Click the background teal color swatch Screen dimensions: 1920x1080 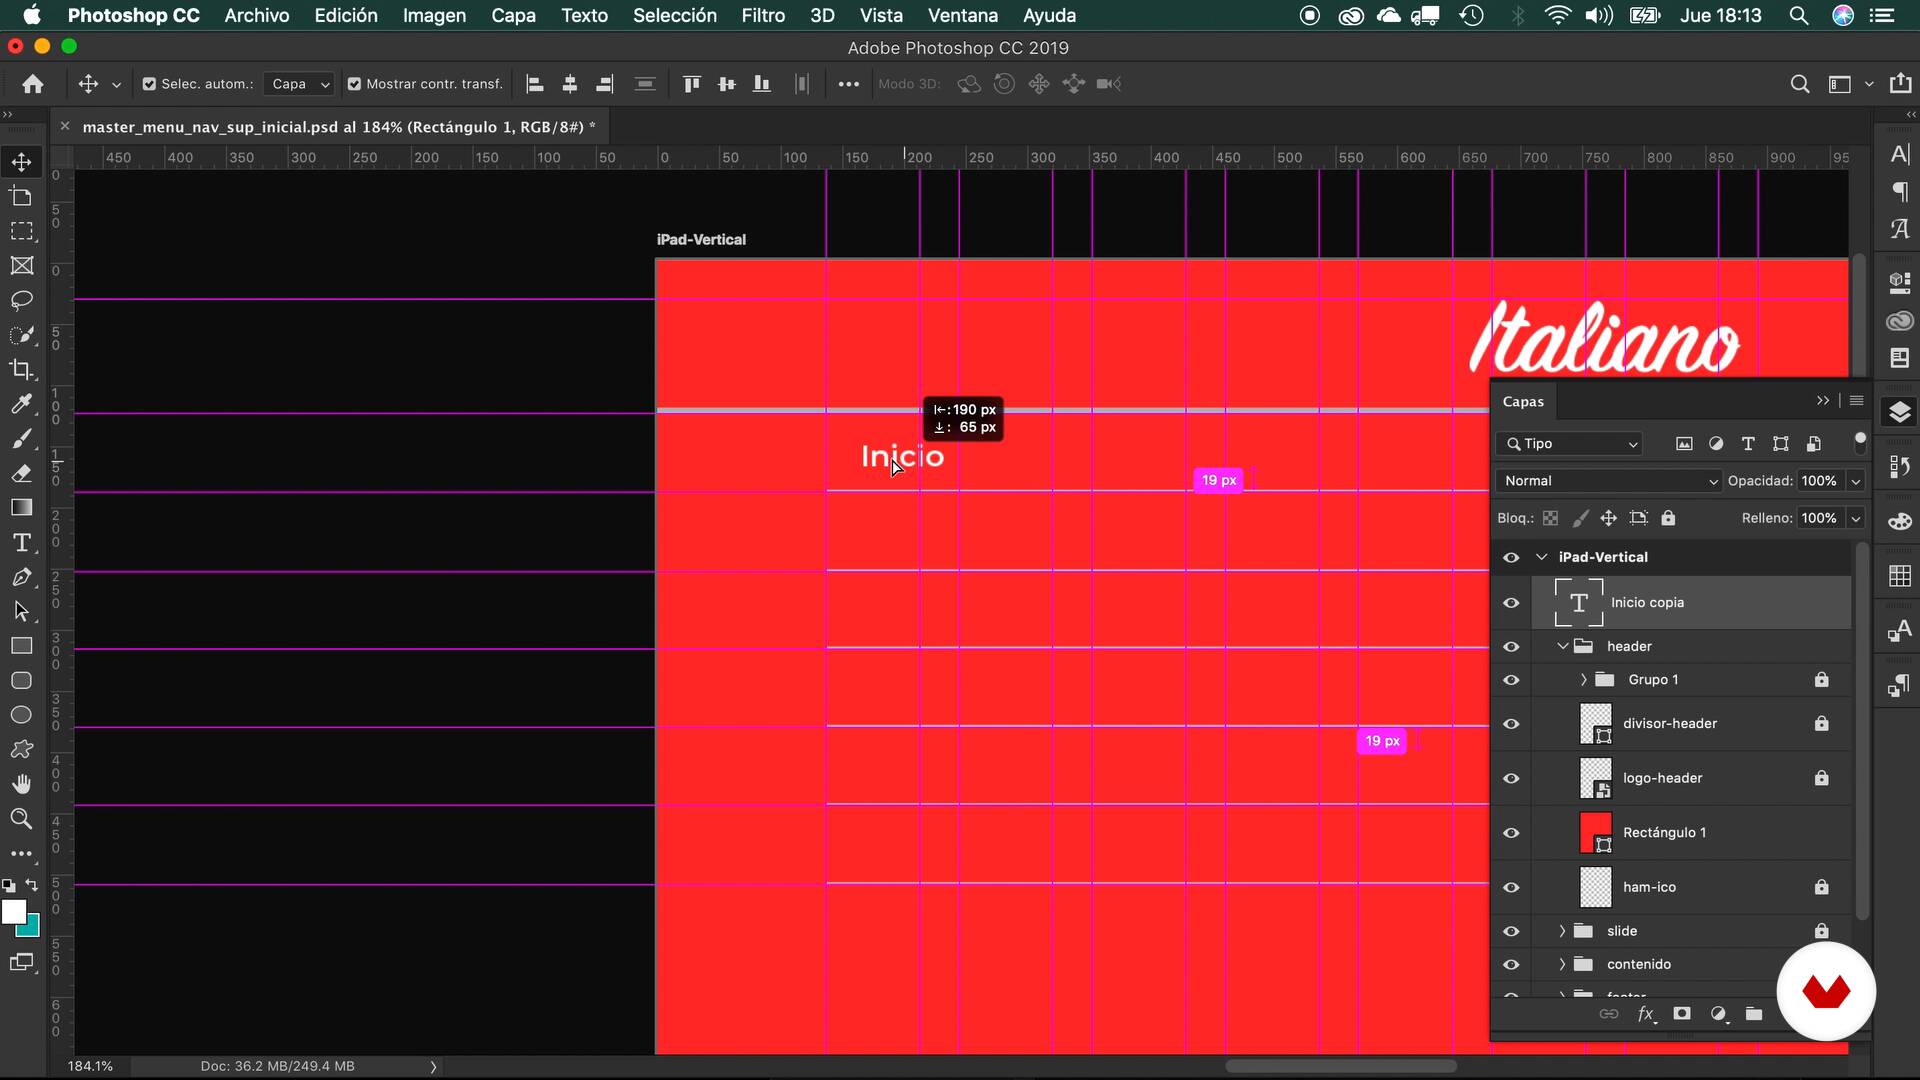[x=32, y=929]
